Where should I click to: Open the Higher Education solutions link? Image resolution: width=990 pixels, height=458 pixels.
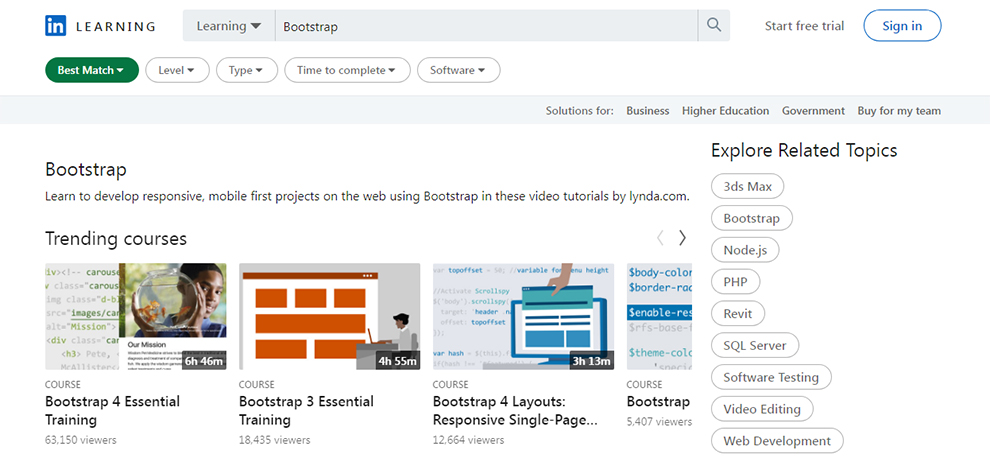click(725, 111)
